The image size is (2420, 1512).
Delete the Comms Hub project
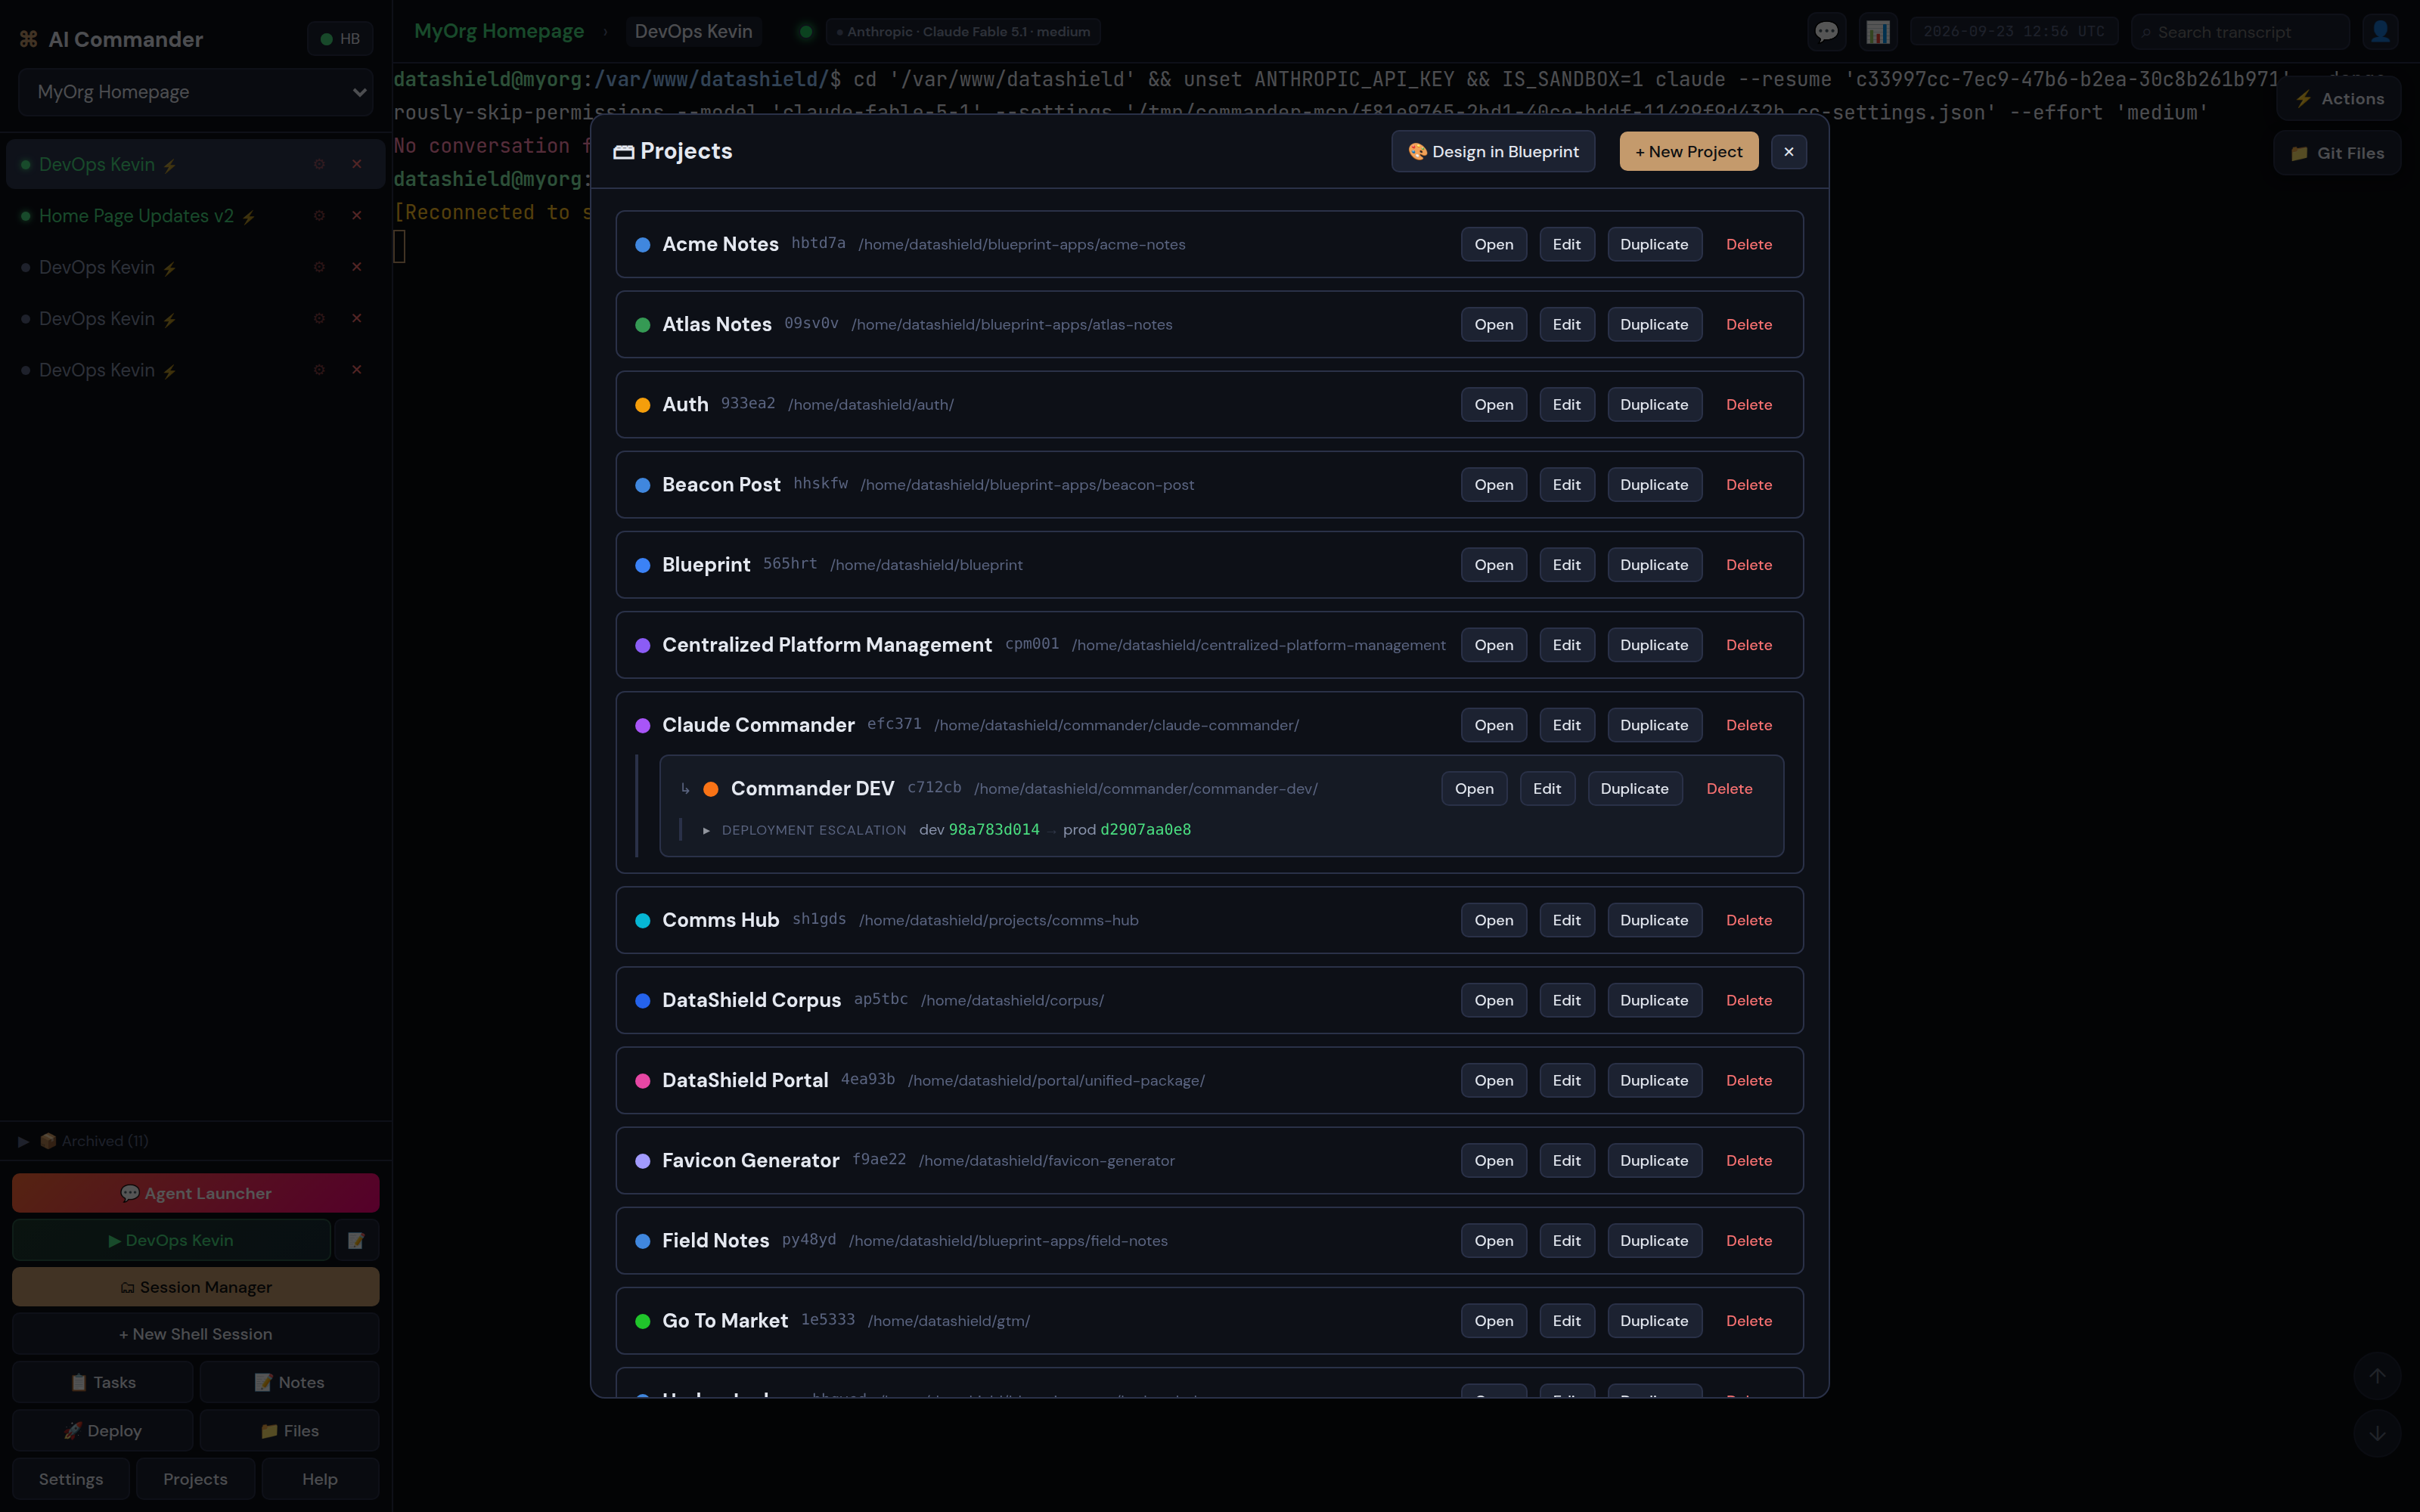click(1749, 920)
